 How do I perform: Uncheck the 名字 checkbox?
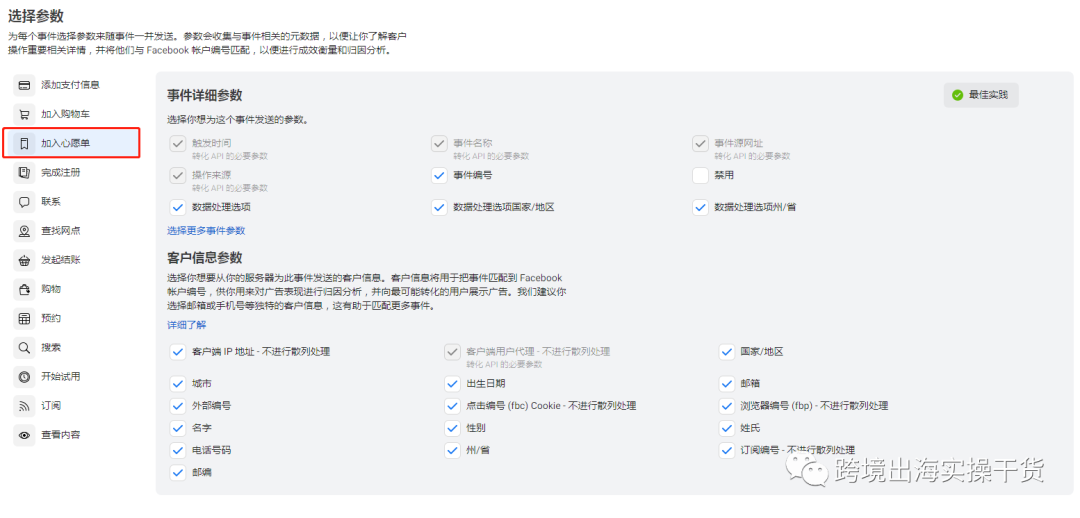178,428
